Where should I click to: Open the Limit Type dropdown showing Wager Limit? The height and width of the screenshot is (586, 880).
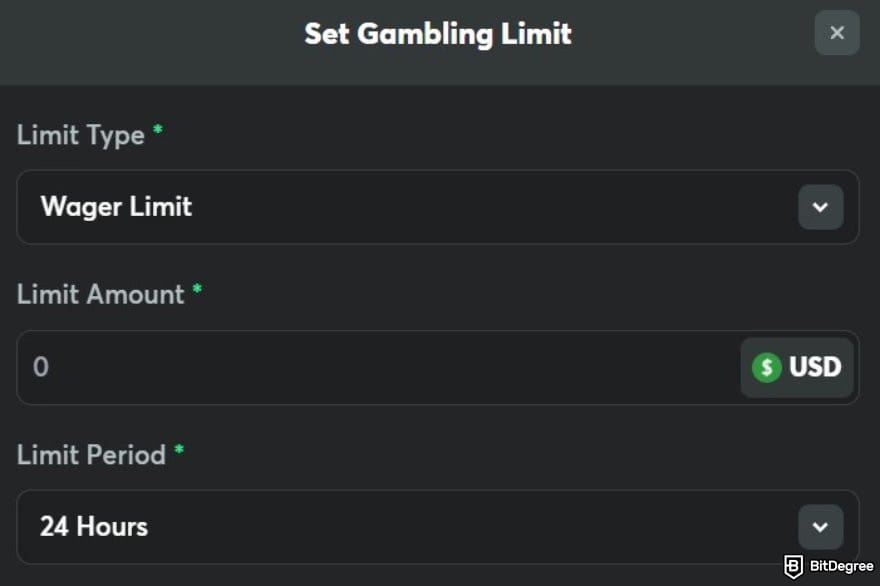pos(438,207)
